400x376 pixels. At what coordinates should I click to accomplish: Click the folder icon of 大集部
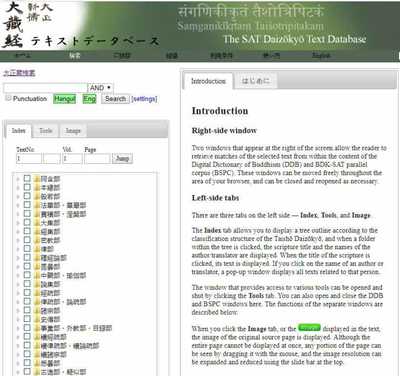(x=37, y=223)
